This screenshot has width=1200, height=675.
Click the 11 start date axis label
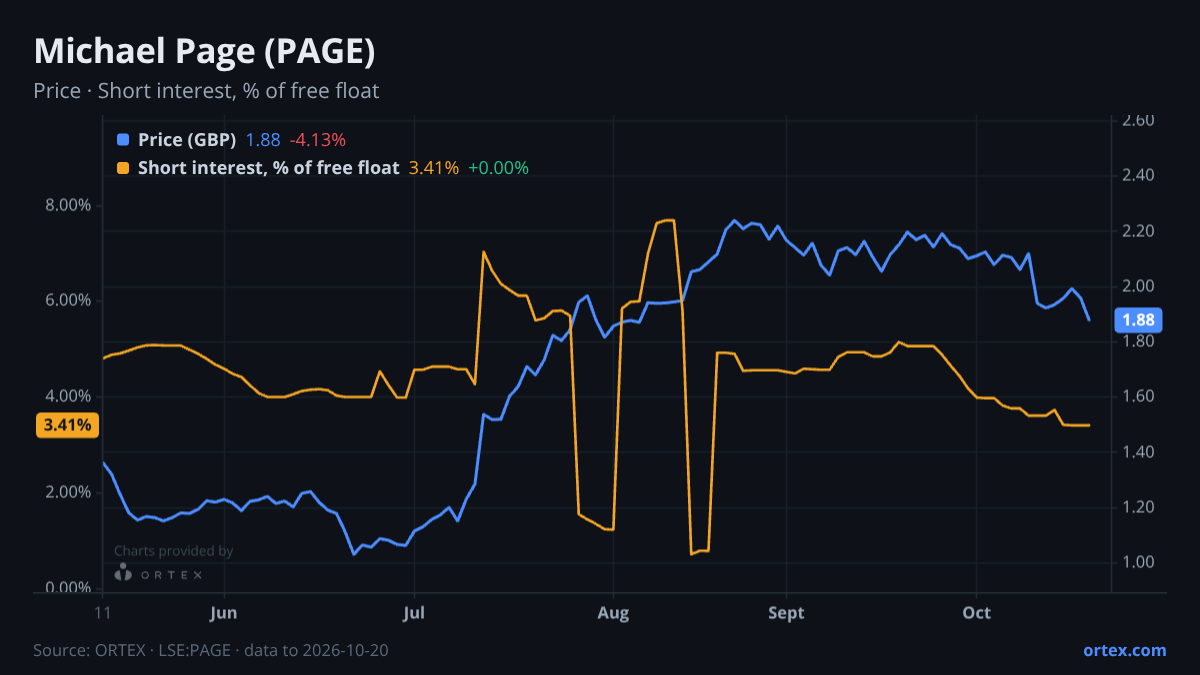pyautogui.click(x=102, y=613)
